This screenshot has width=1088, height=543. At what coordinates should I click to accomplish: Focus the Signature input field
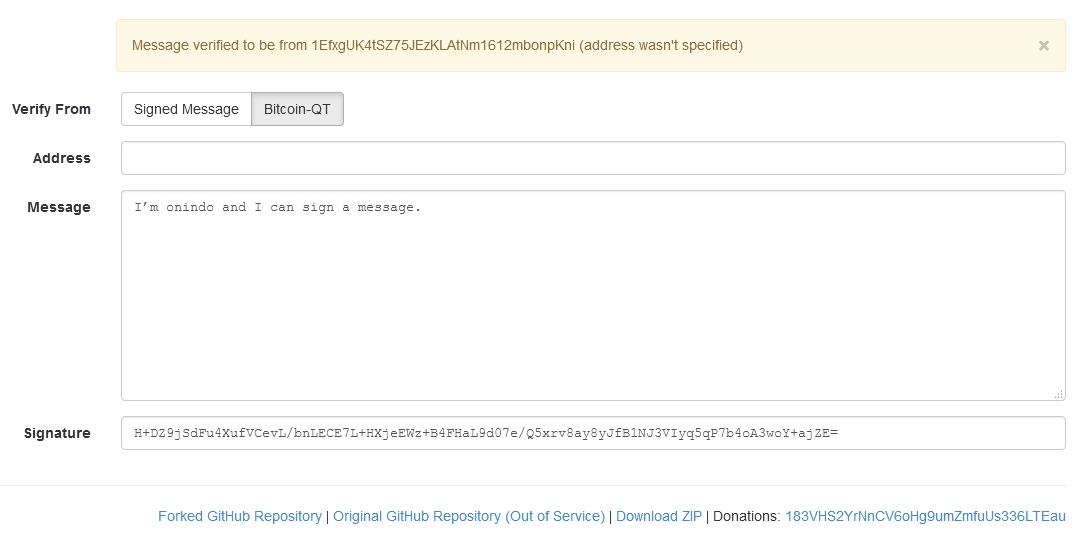click(593, 433)
